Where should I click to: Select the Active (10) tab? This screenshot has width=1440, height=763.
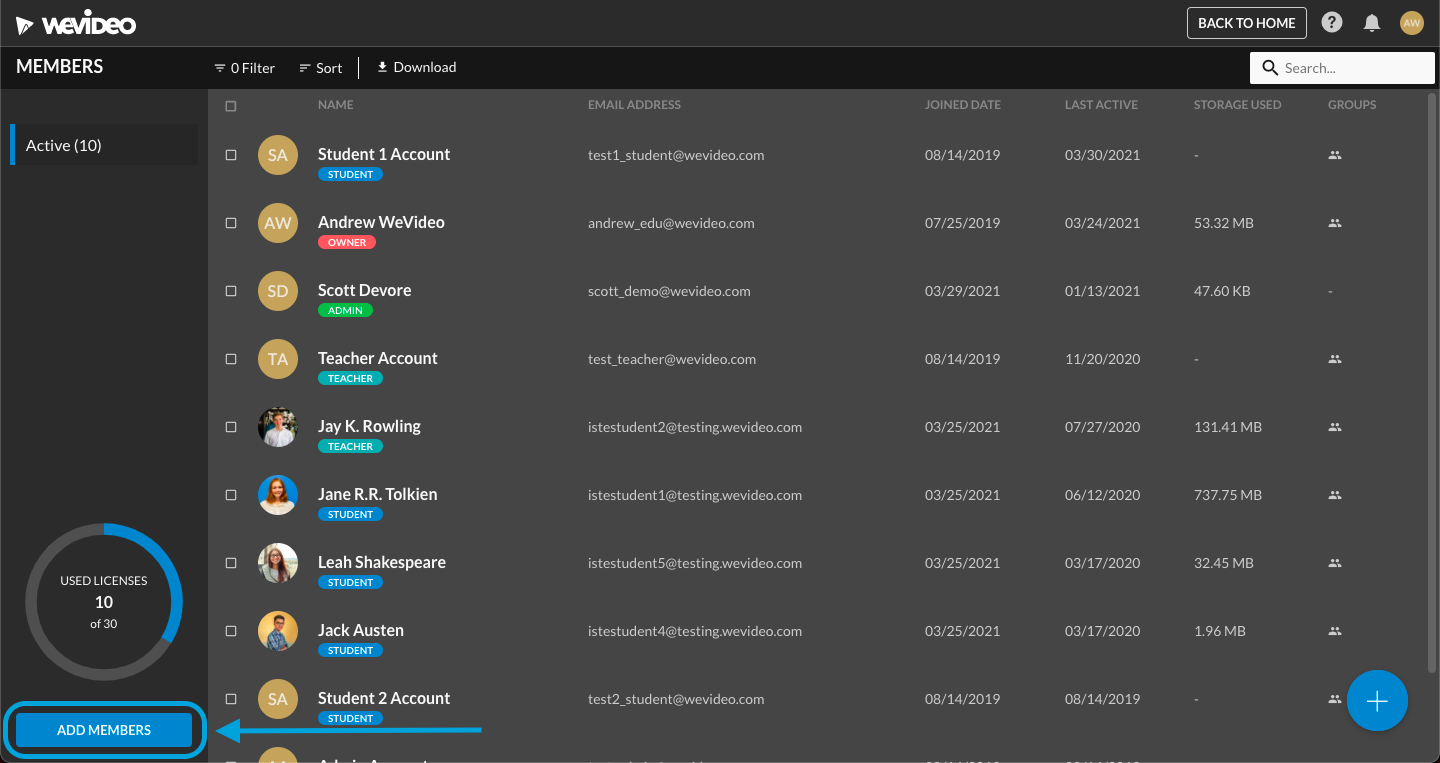point(104,145)
